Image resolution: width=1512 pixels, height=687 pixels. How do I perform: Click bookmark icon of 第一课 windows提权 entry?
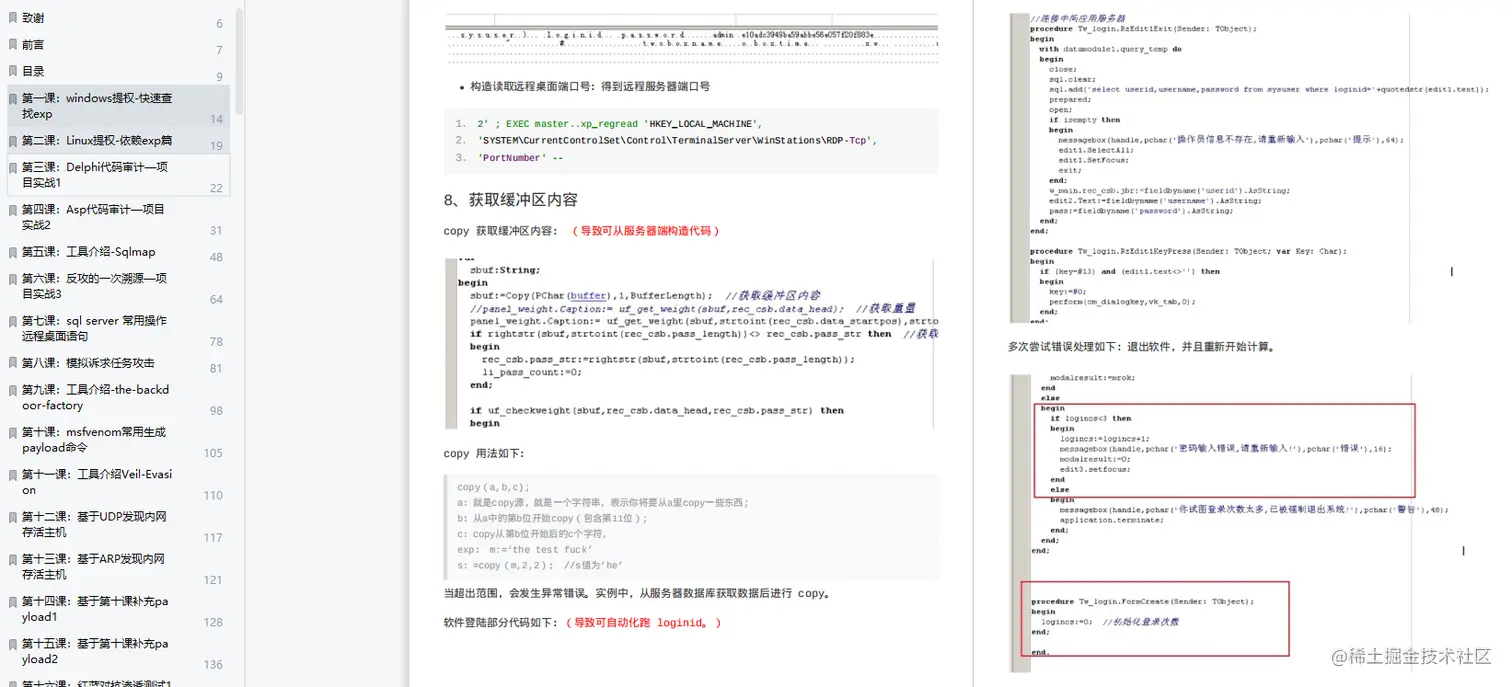tap(13, 98)
